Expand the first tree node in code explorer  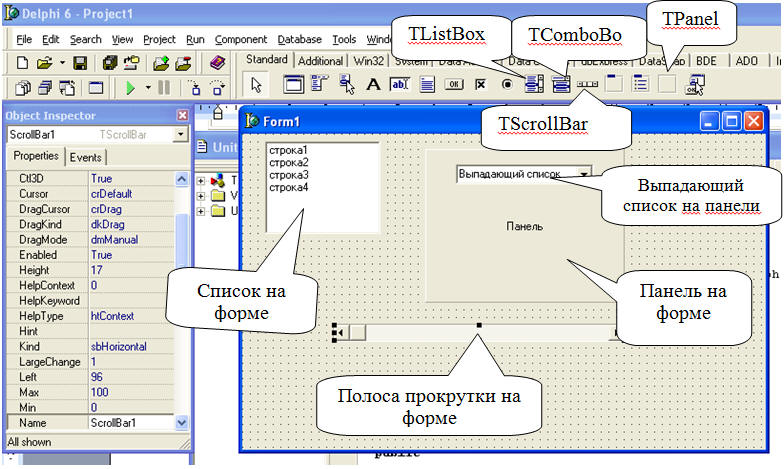(x=201, y=181)
